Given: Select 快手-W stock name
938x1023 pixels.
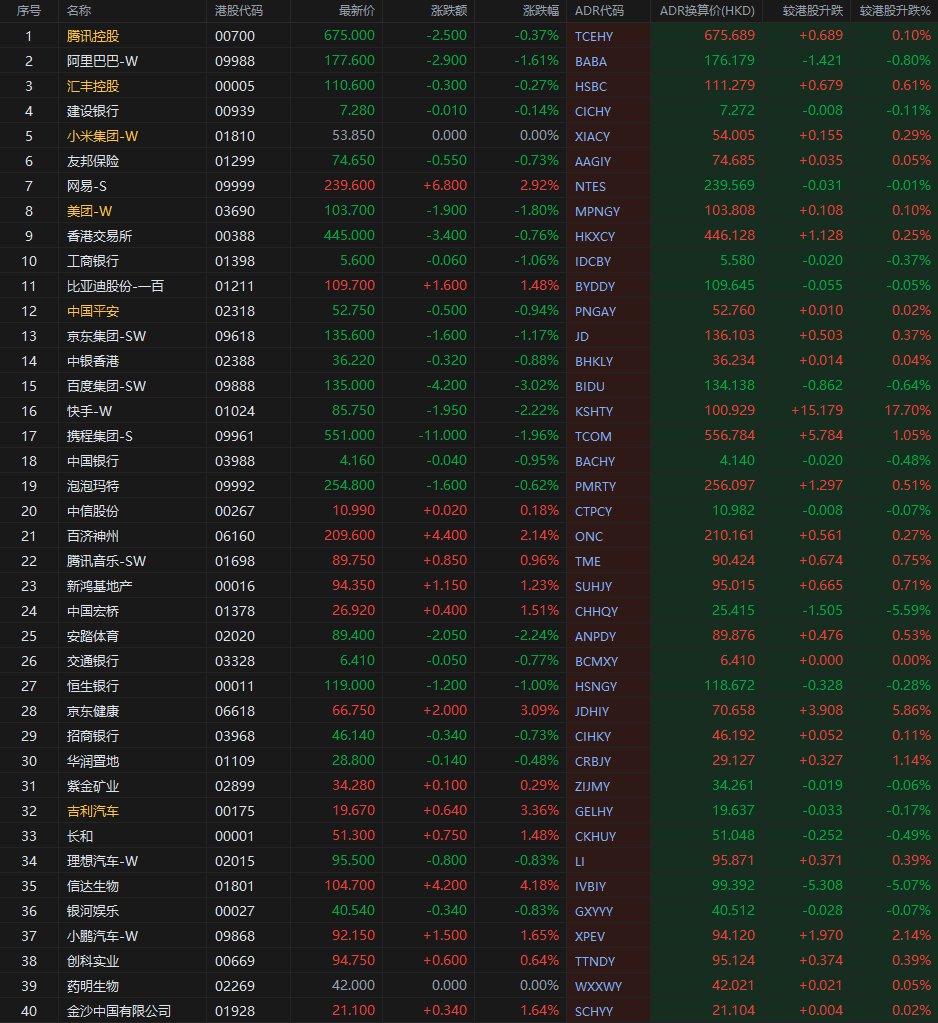Looking at the screenshot, I should [89, 412].
